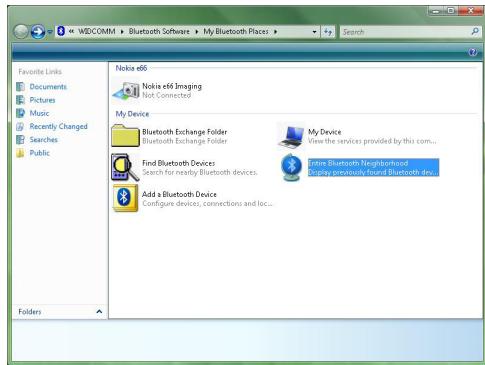Screen dimensions: 485x365
Task: Open the address bar history dropdown
Action: (314, 32)
